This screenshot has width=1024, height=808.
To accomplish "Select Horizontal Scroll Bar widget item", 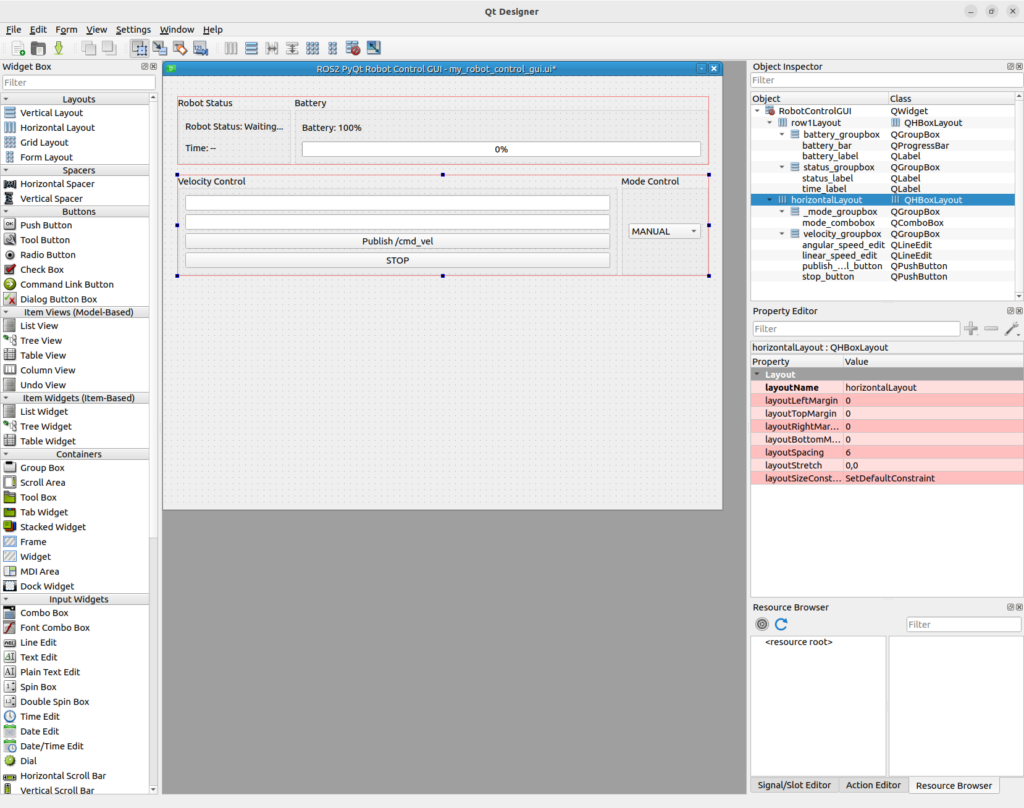I will click(x=63, y=776).
